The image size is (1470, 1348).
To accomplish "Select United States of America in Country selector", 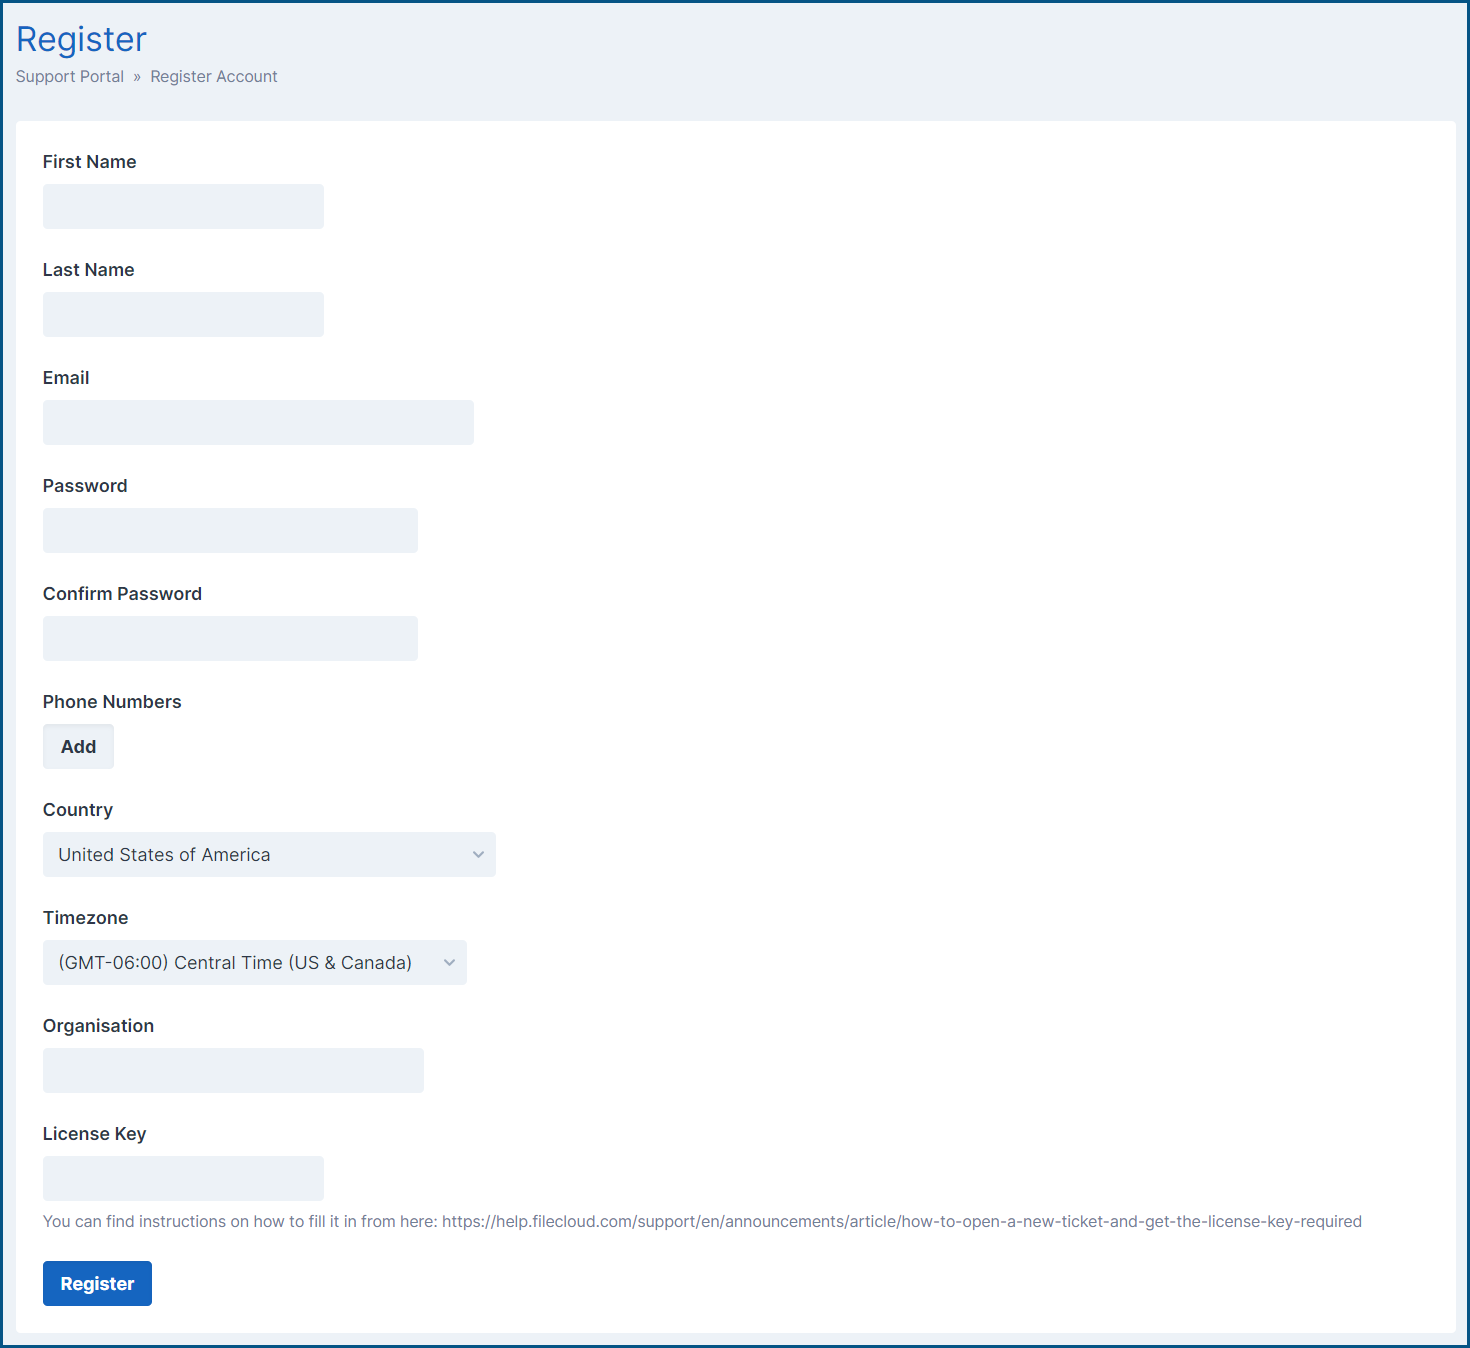I will coord(268,854).
